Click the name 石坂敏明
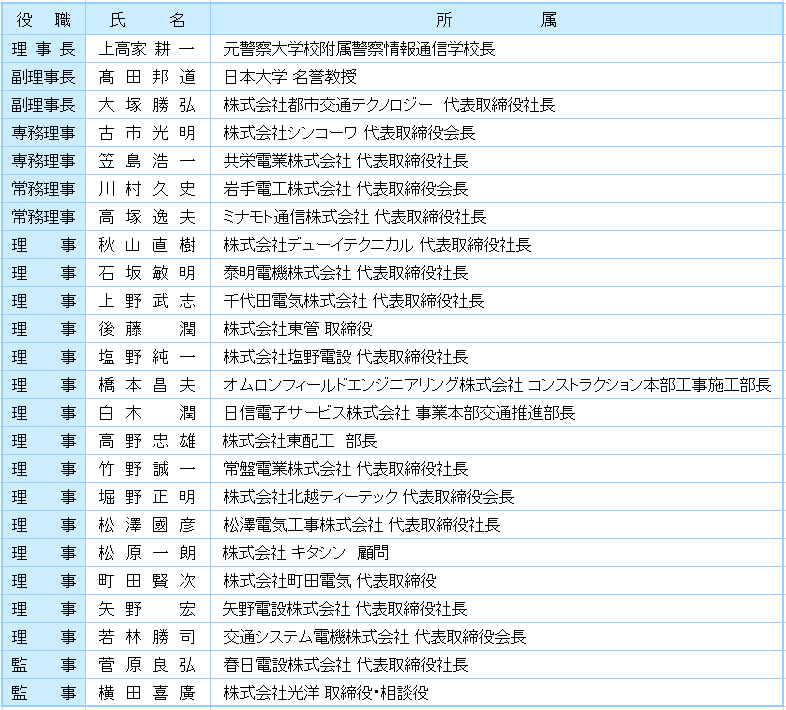The height and width of the screenshot is (710, 786). (148, 273)
